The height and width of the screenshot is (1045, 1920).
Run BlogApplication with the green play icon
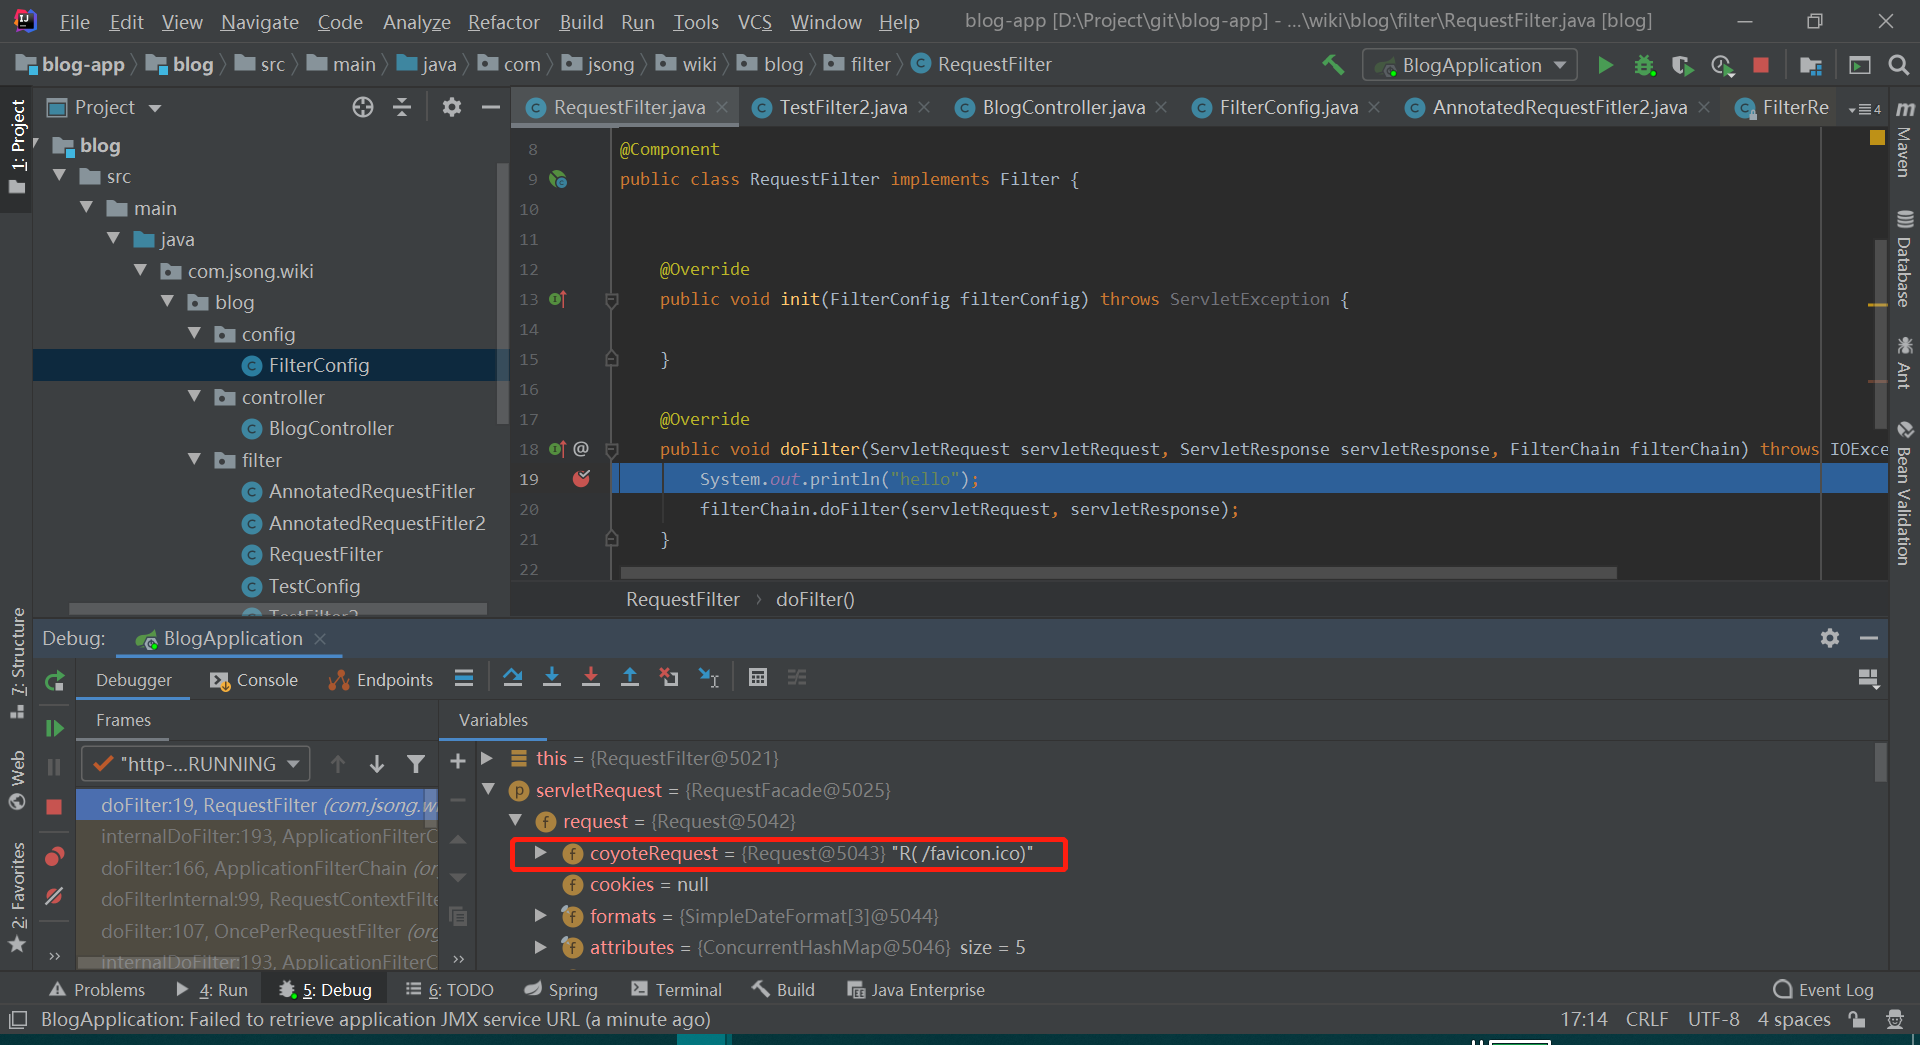(x=1605, y=65)
